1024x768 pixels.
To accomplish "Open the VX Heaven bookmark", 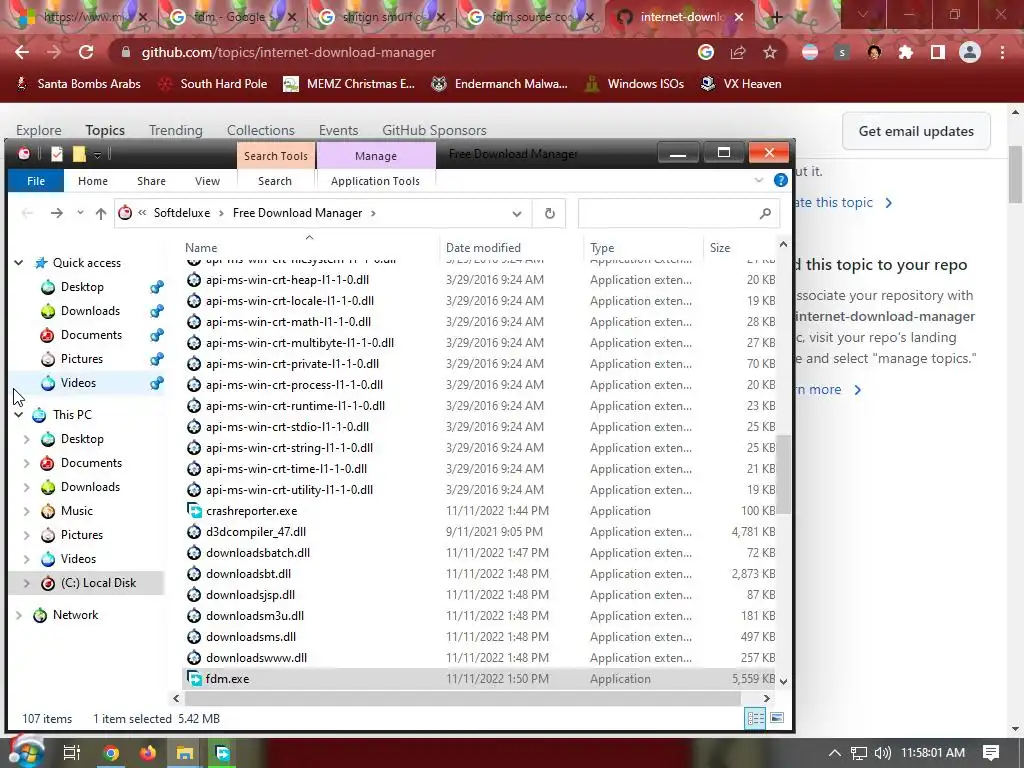I will coord(741,84).
